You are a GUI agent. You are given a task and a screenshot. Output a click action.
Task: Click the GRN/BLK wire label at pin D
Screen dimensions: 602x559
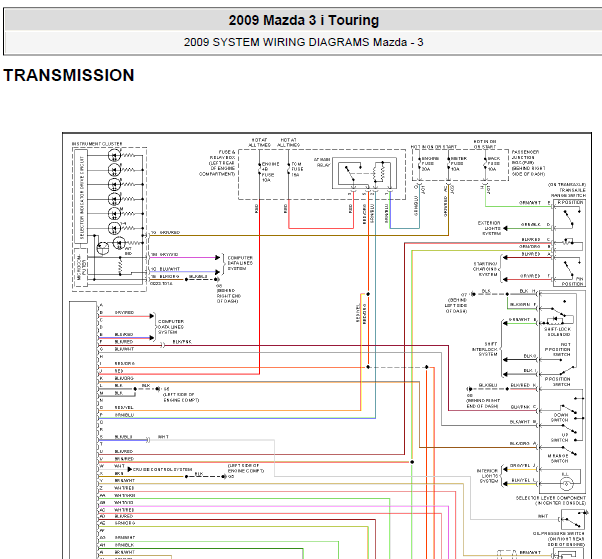(531, 225)
